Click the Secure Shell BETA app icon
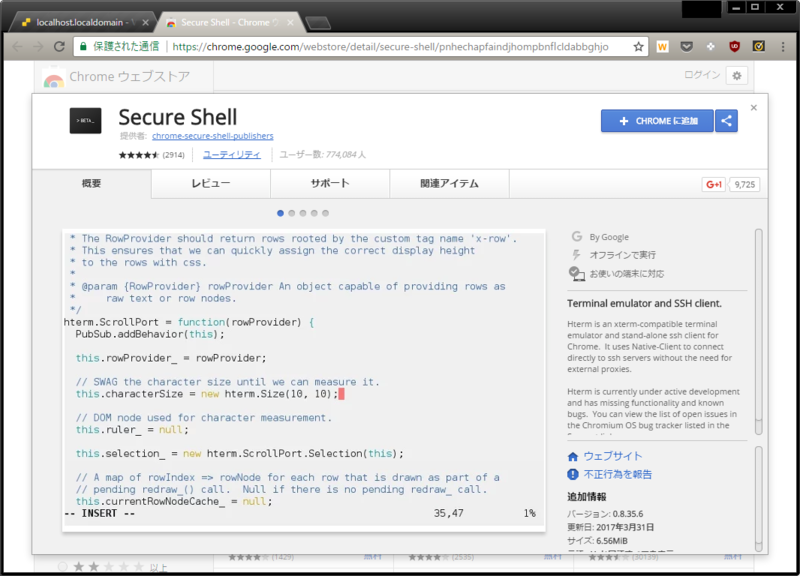The image size is (800, 576). click(x=85, y=121)
